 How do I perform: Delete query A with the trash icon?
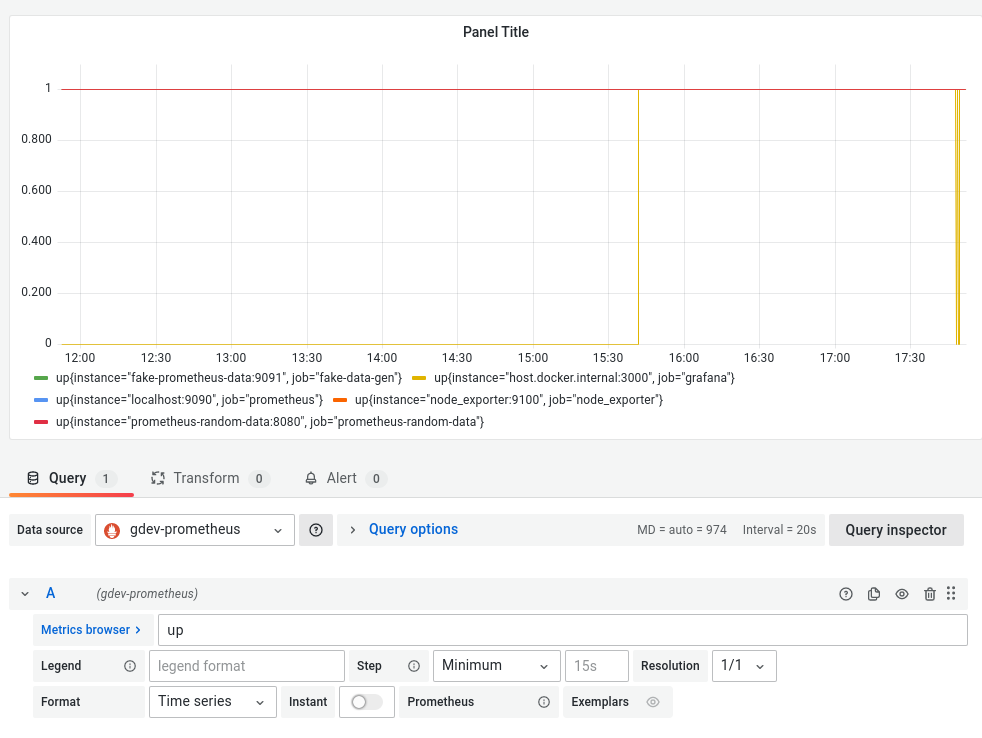(x=929, y=593)
